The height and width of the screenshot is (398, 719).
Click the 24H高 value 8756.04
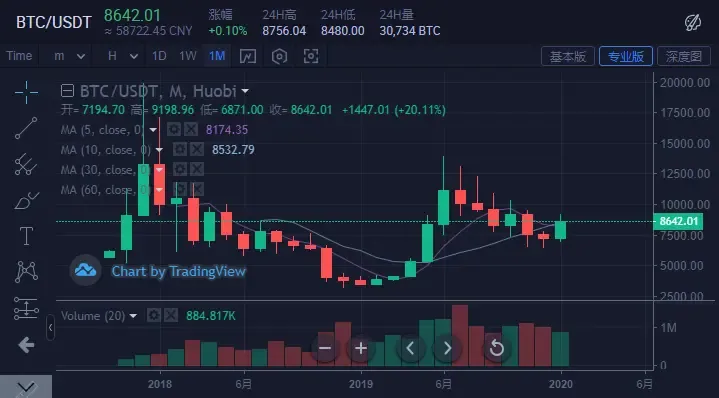284,31
